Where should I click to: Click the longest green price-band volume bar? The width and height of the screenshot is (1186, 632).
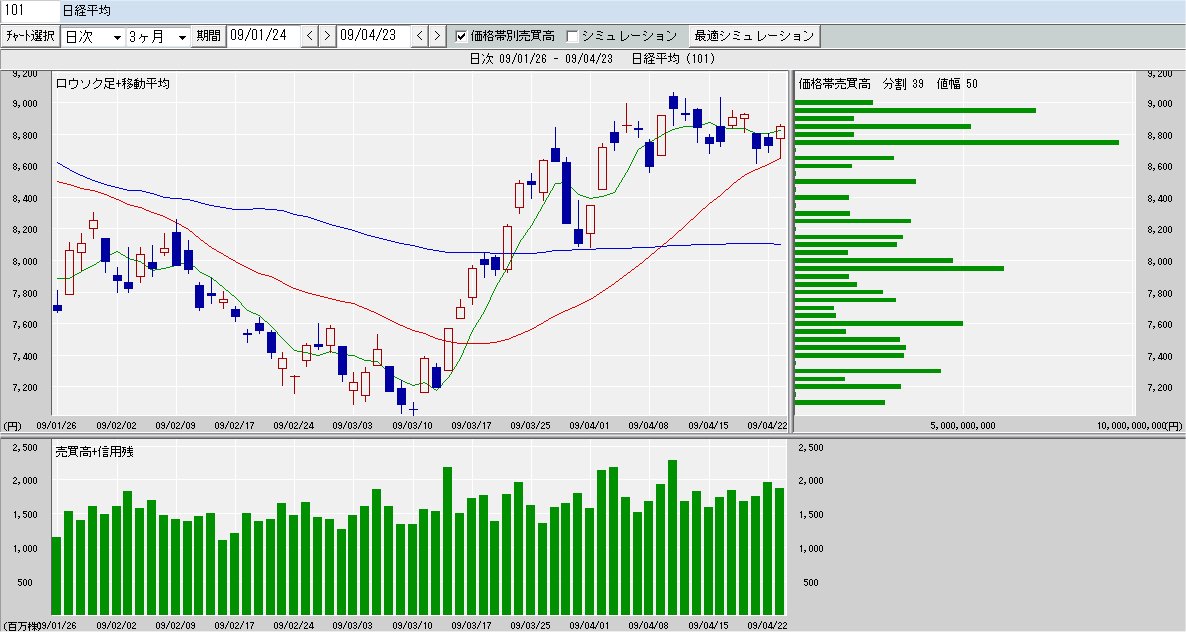point(957,142)
